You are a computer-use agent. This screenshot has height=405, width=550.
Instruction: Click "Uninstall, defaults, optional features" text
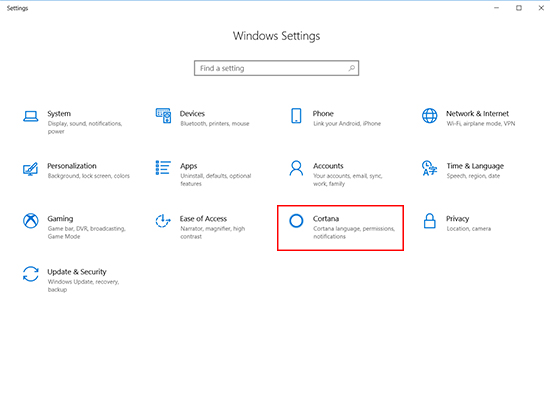(216, 180)
